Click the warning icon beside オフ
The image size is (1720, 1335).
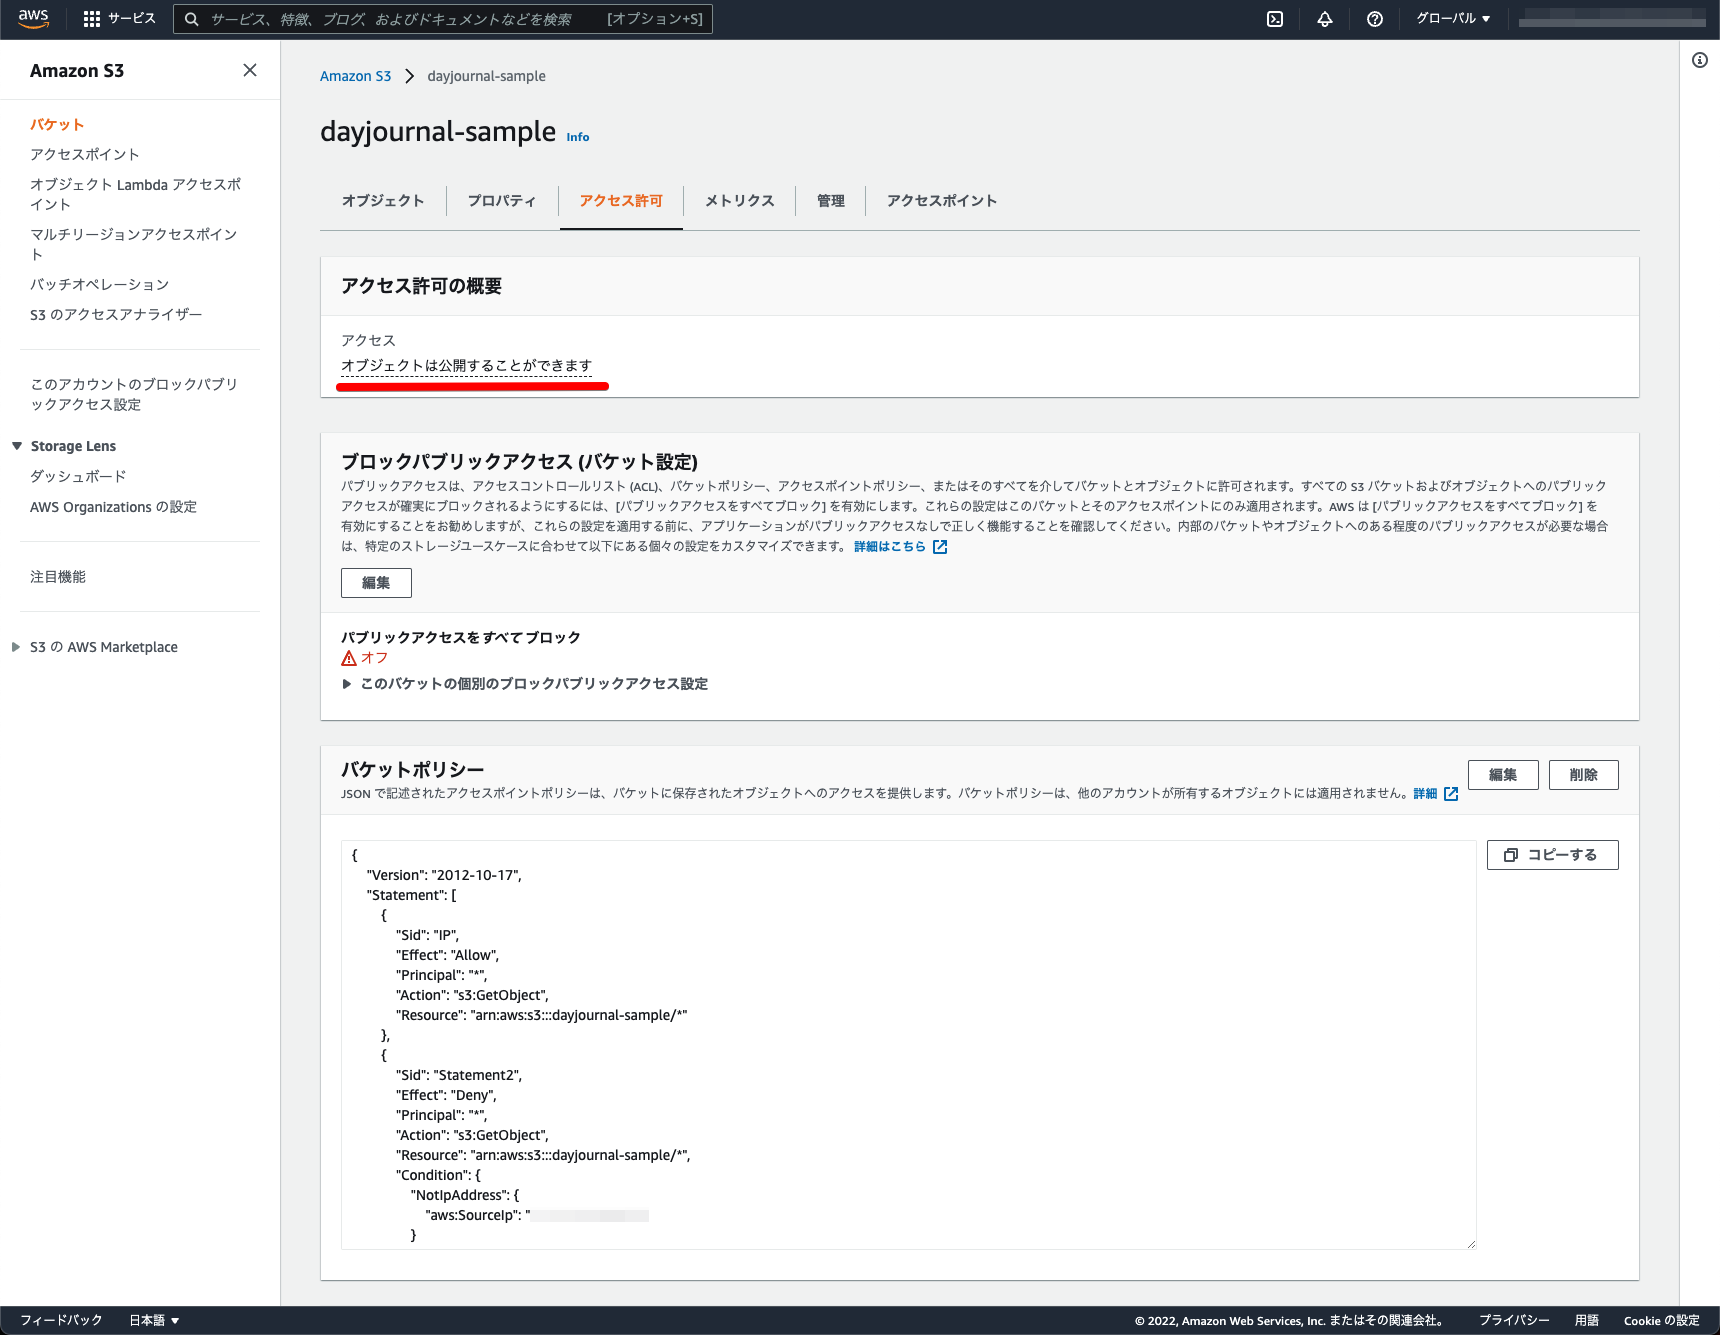[349, 658]
